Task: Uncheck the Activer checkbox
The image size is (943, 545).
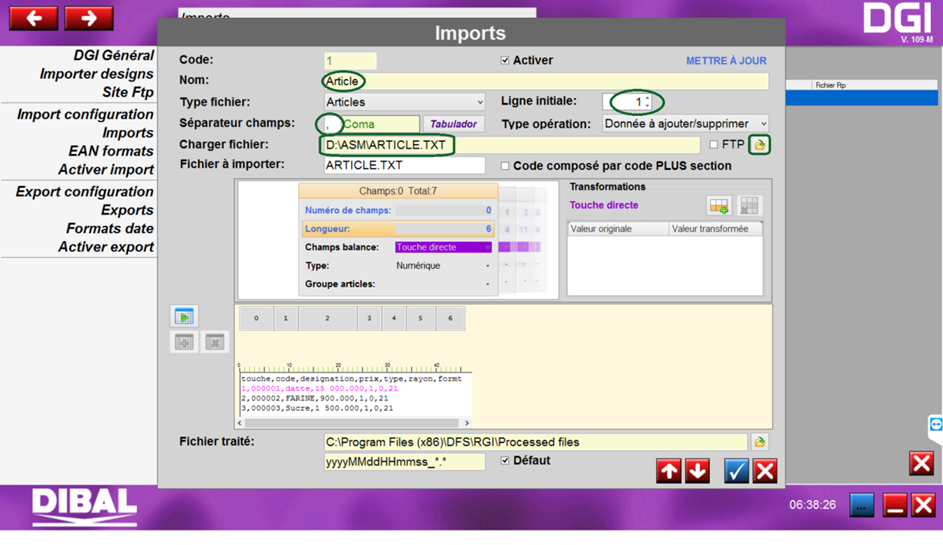Action: coord(505,61)
